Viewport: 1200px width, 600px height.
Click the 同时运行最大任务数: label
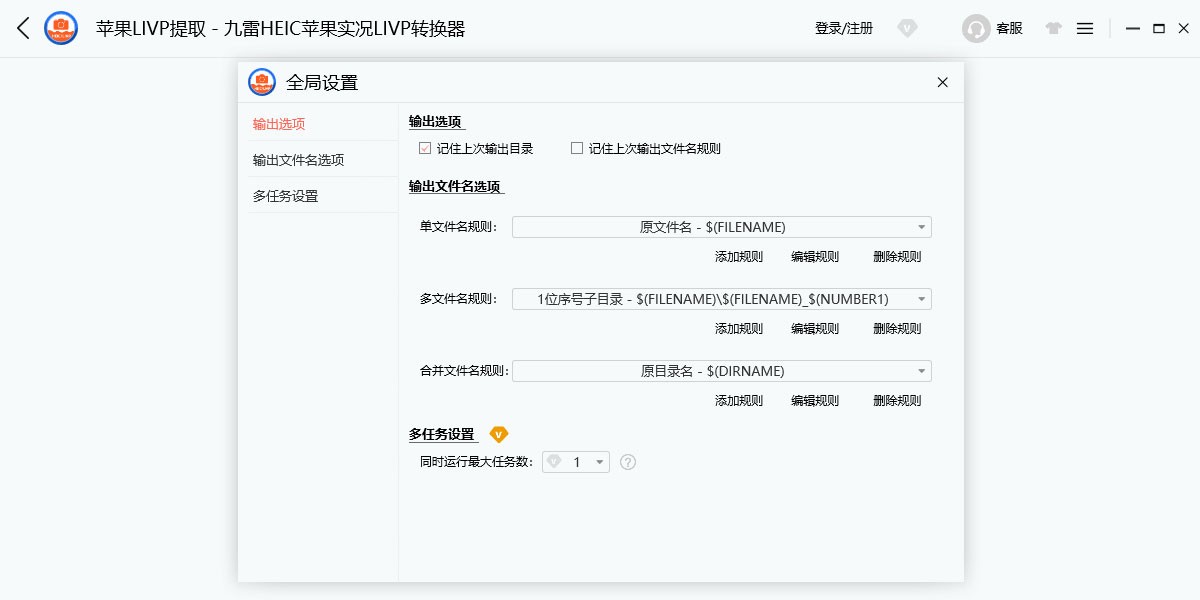click(476, 462)
